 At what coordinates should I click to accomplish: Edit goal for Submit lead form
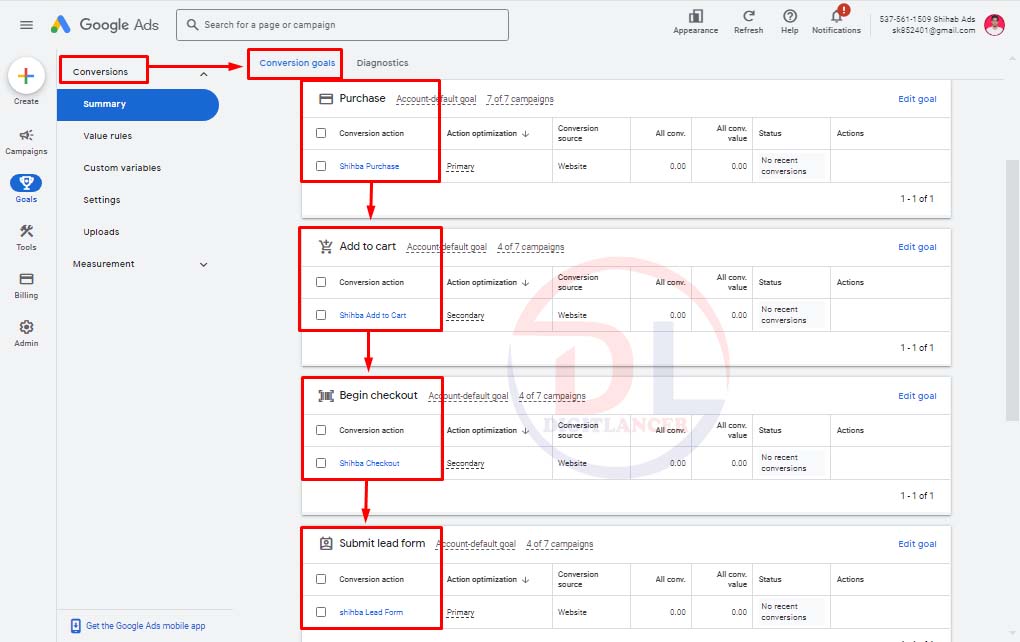click(917, 544)
